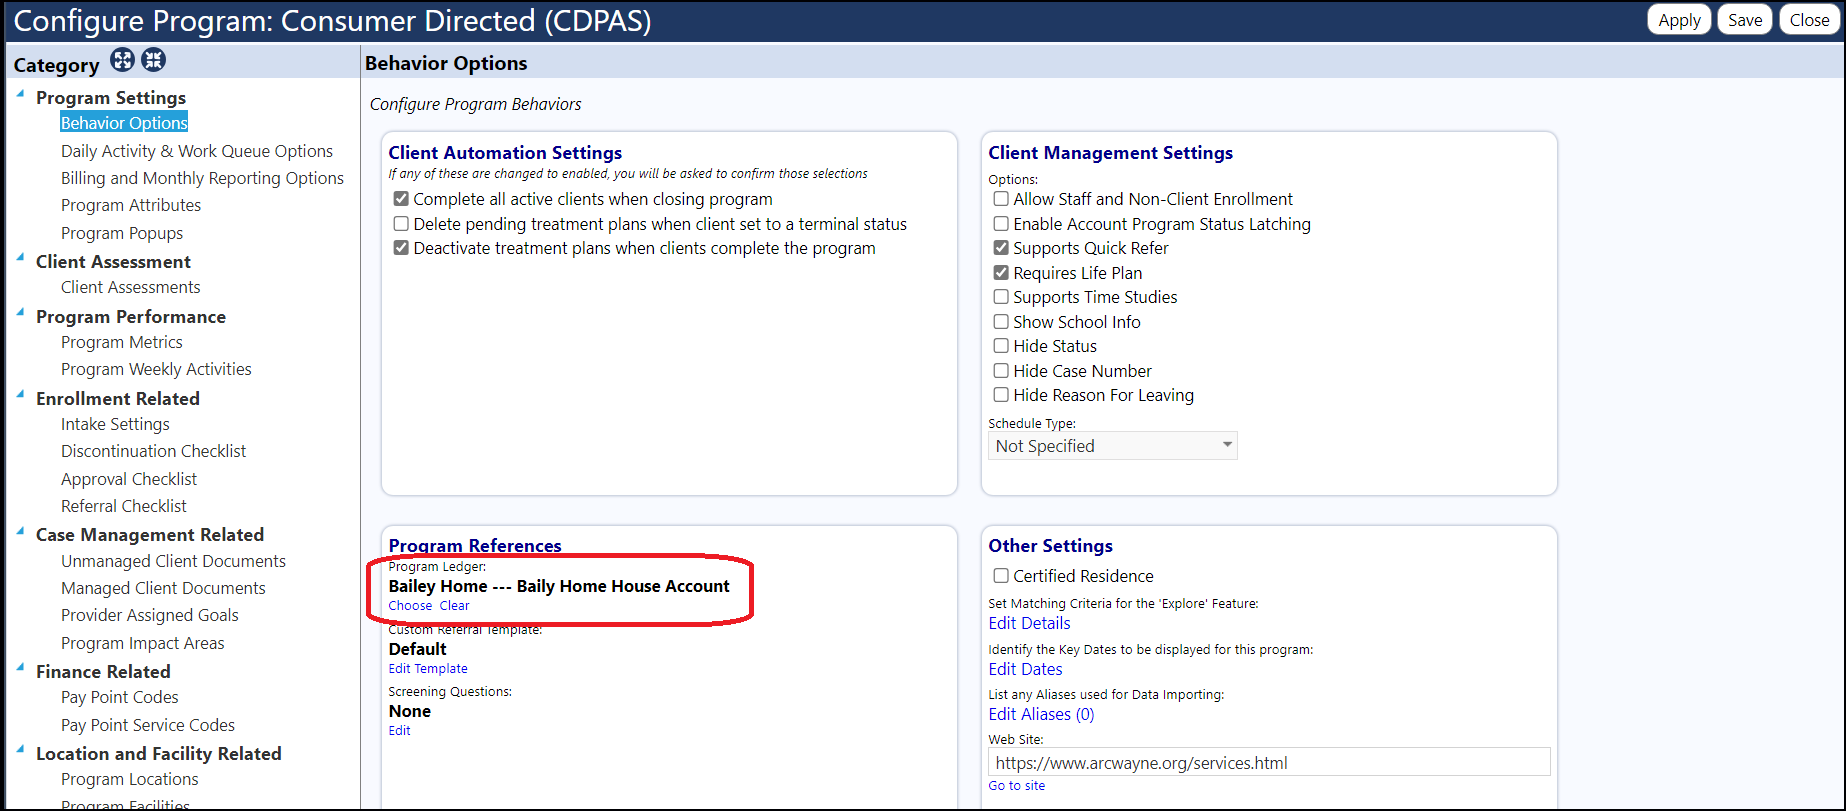Clear the Program Ledger selection
This screenshot has width=1846, height=811.
point(454,606)
